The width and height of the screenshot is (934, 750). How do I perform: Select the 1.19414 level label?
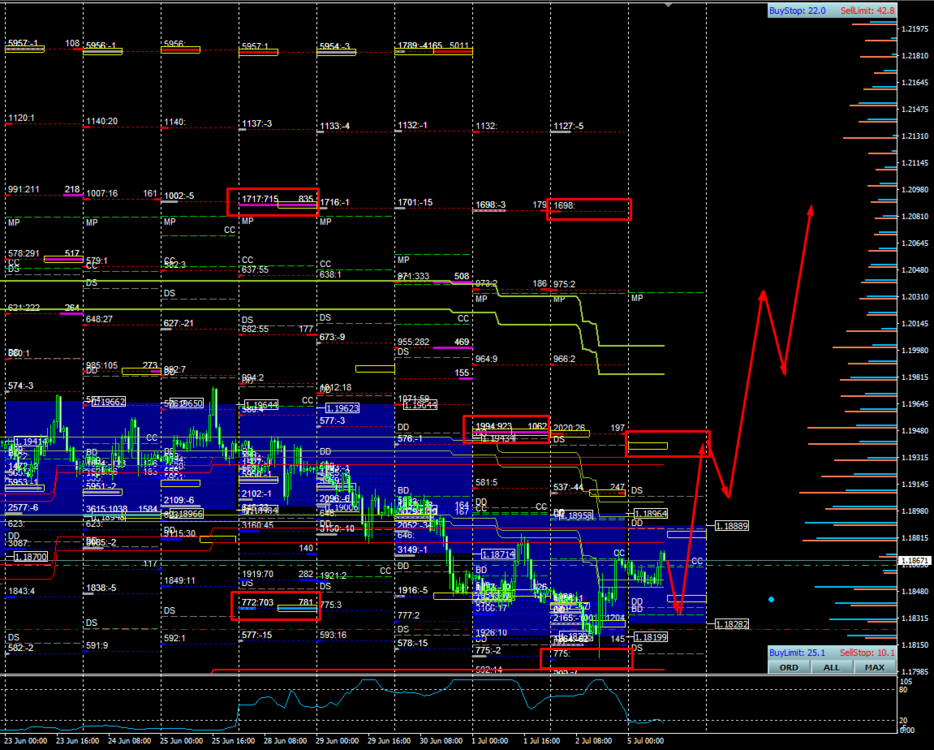point(30,441)
